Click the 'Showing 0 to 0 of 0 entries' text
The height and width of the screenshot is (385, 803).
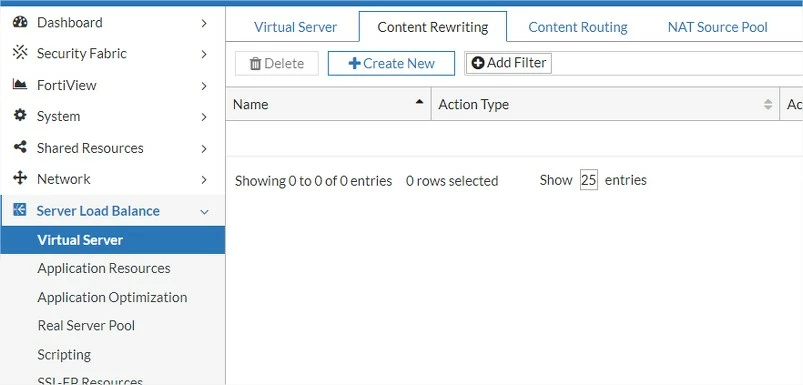[x=313, y=181]
